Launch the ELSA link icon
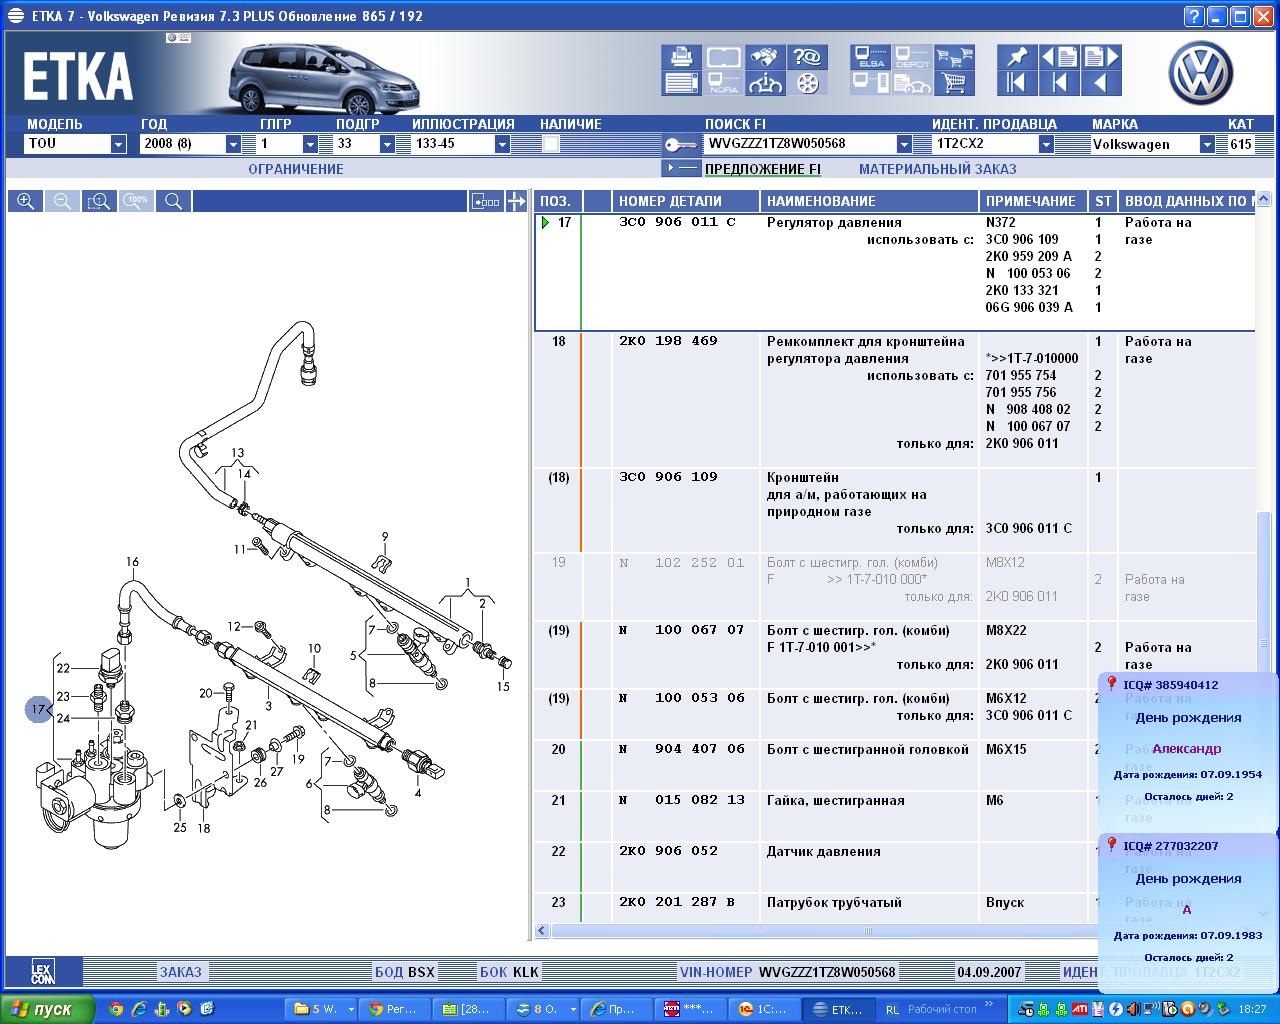 point(870,57)
